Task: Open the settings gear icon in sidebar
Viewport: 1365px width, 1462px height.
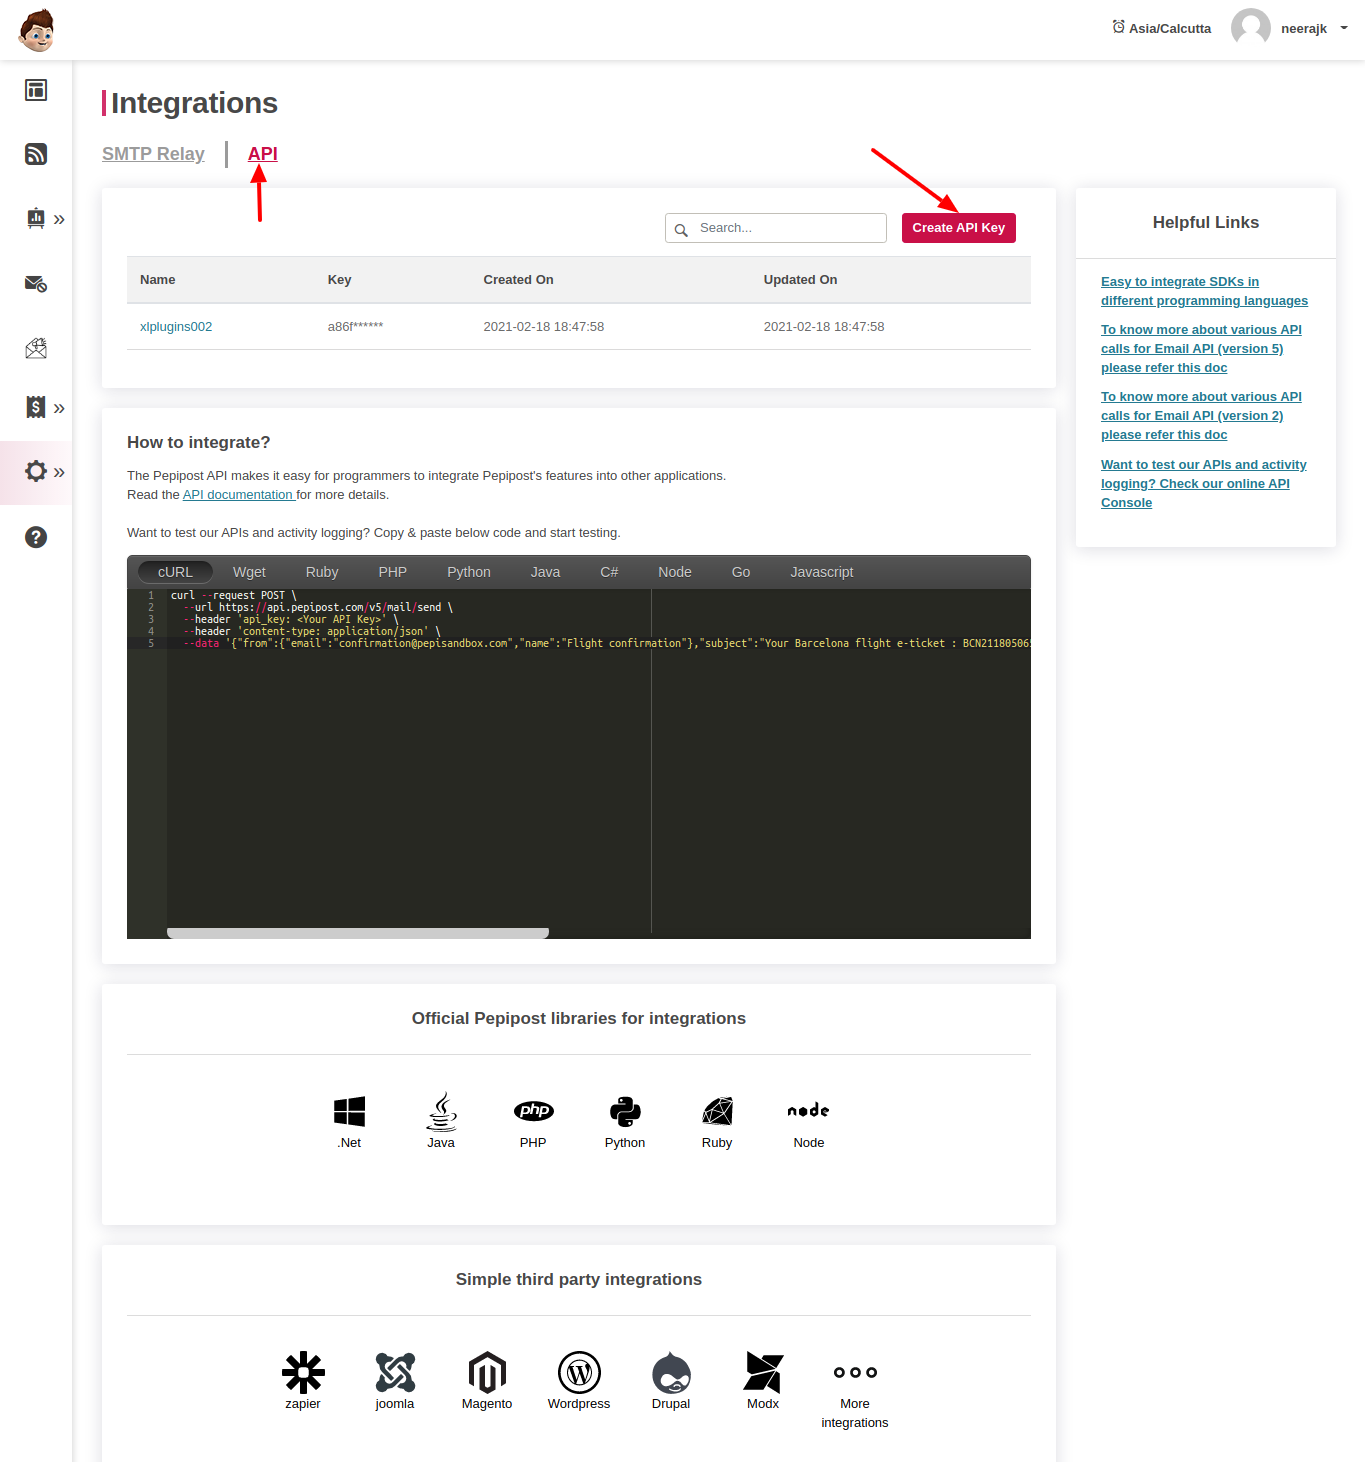Action: coord(36,471)
